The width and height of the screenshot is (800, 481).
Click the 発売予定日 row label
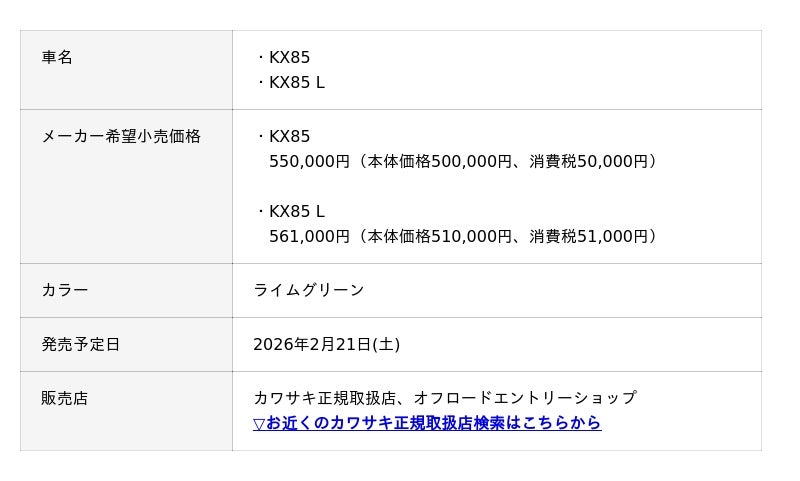tap(81, 345)
